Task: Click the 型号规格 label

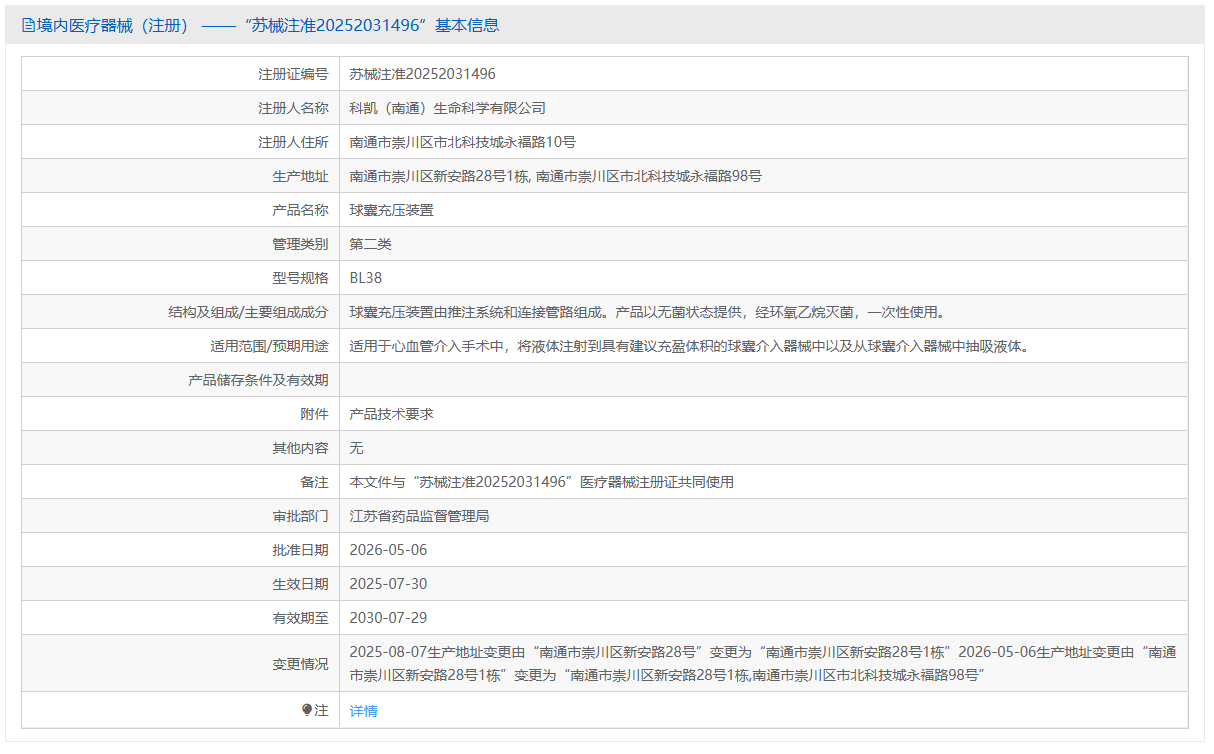Action: (x=300, y=278)
